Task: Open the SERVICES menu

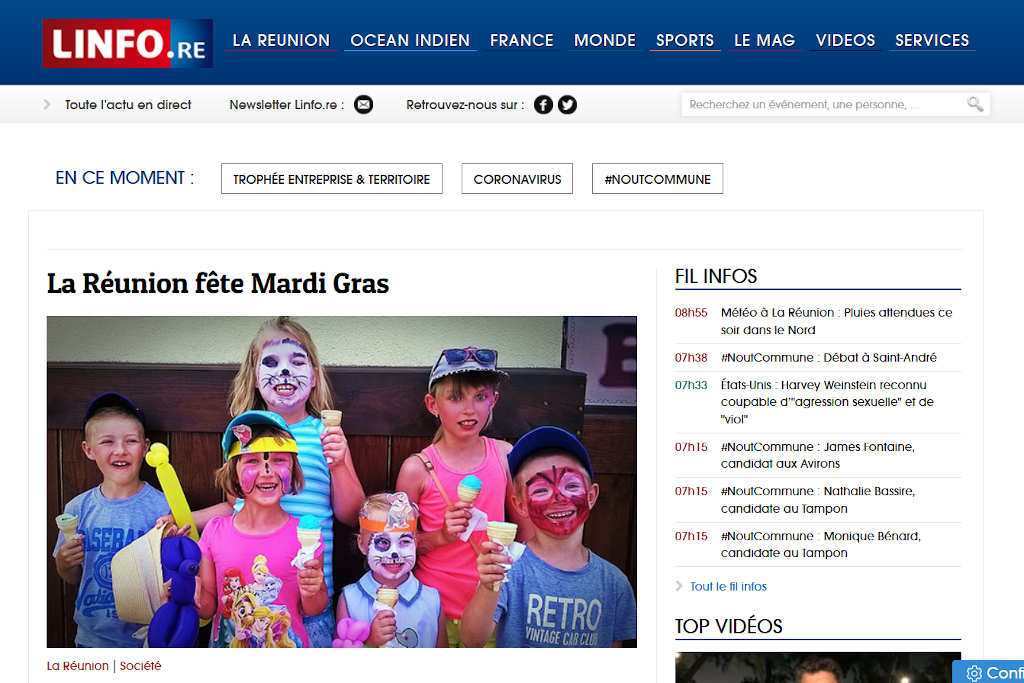Action: point(932,40)
